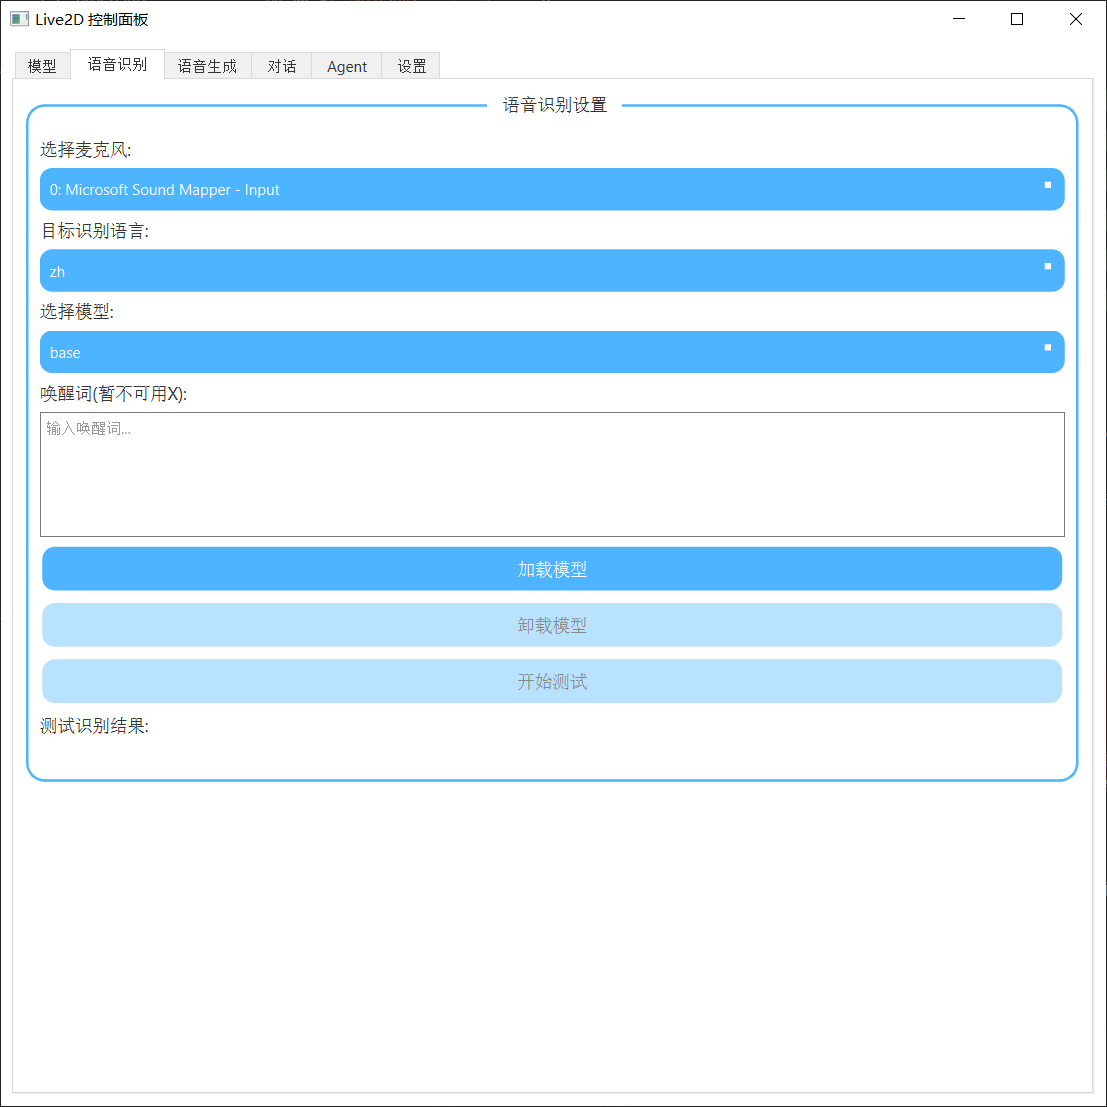1107x1107 pixels.
Task: Click the 语音识别设置 section heading
Action: (552, 103)
